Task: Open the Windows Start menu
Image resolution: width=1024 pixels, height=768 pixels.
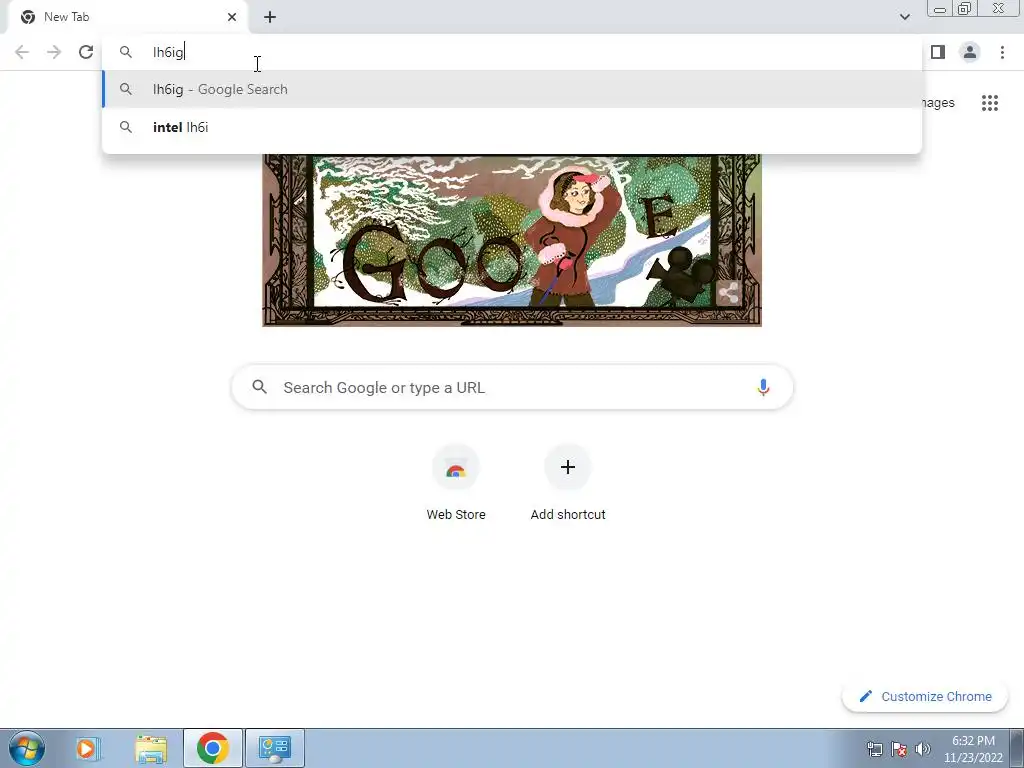Action: point(26,748)
